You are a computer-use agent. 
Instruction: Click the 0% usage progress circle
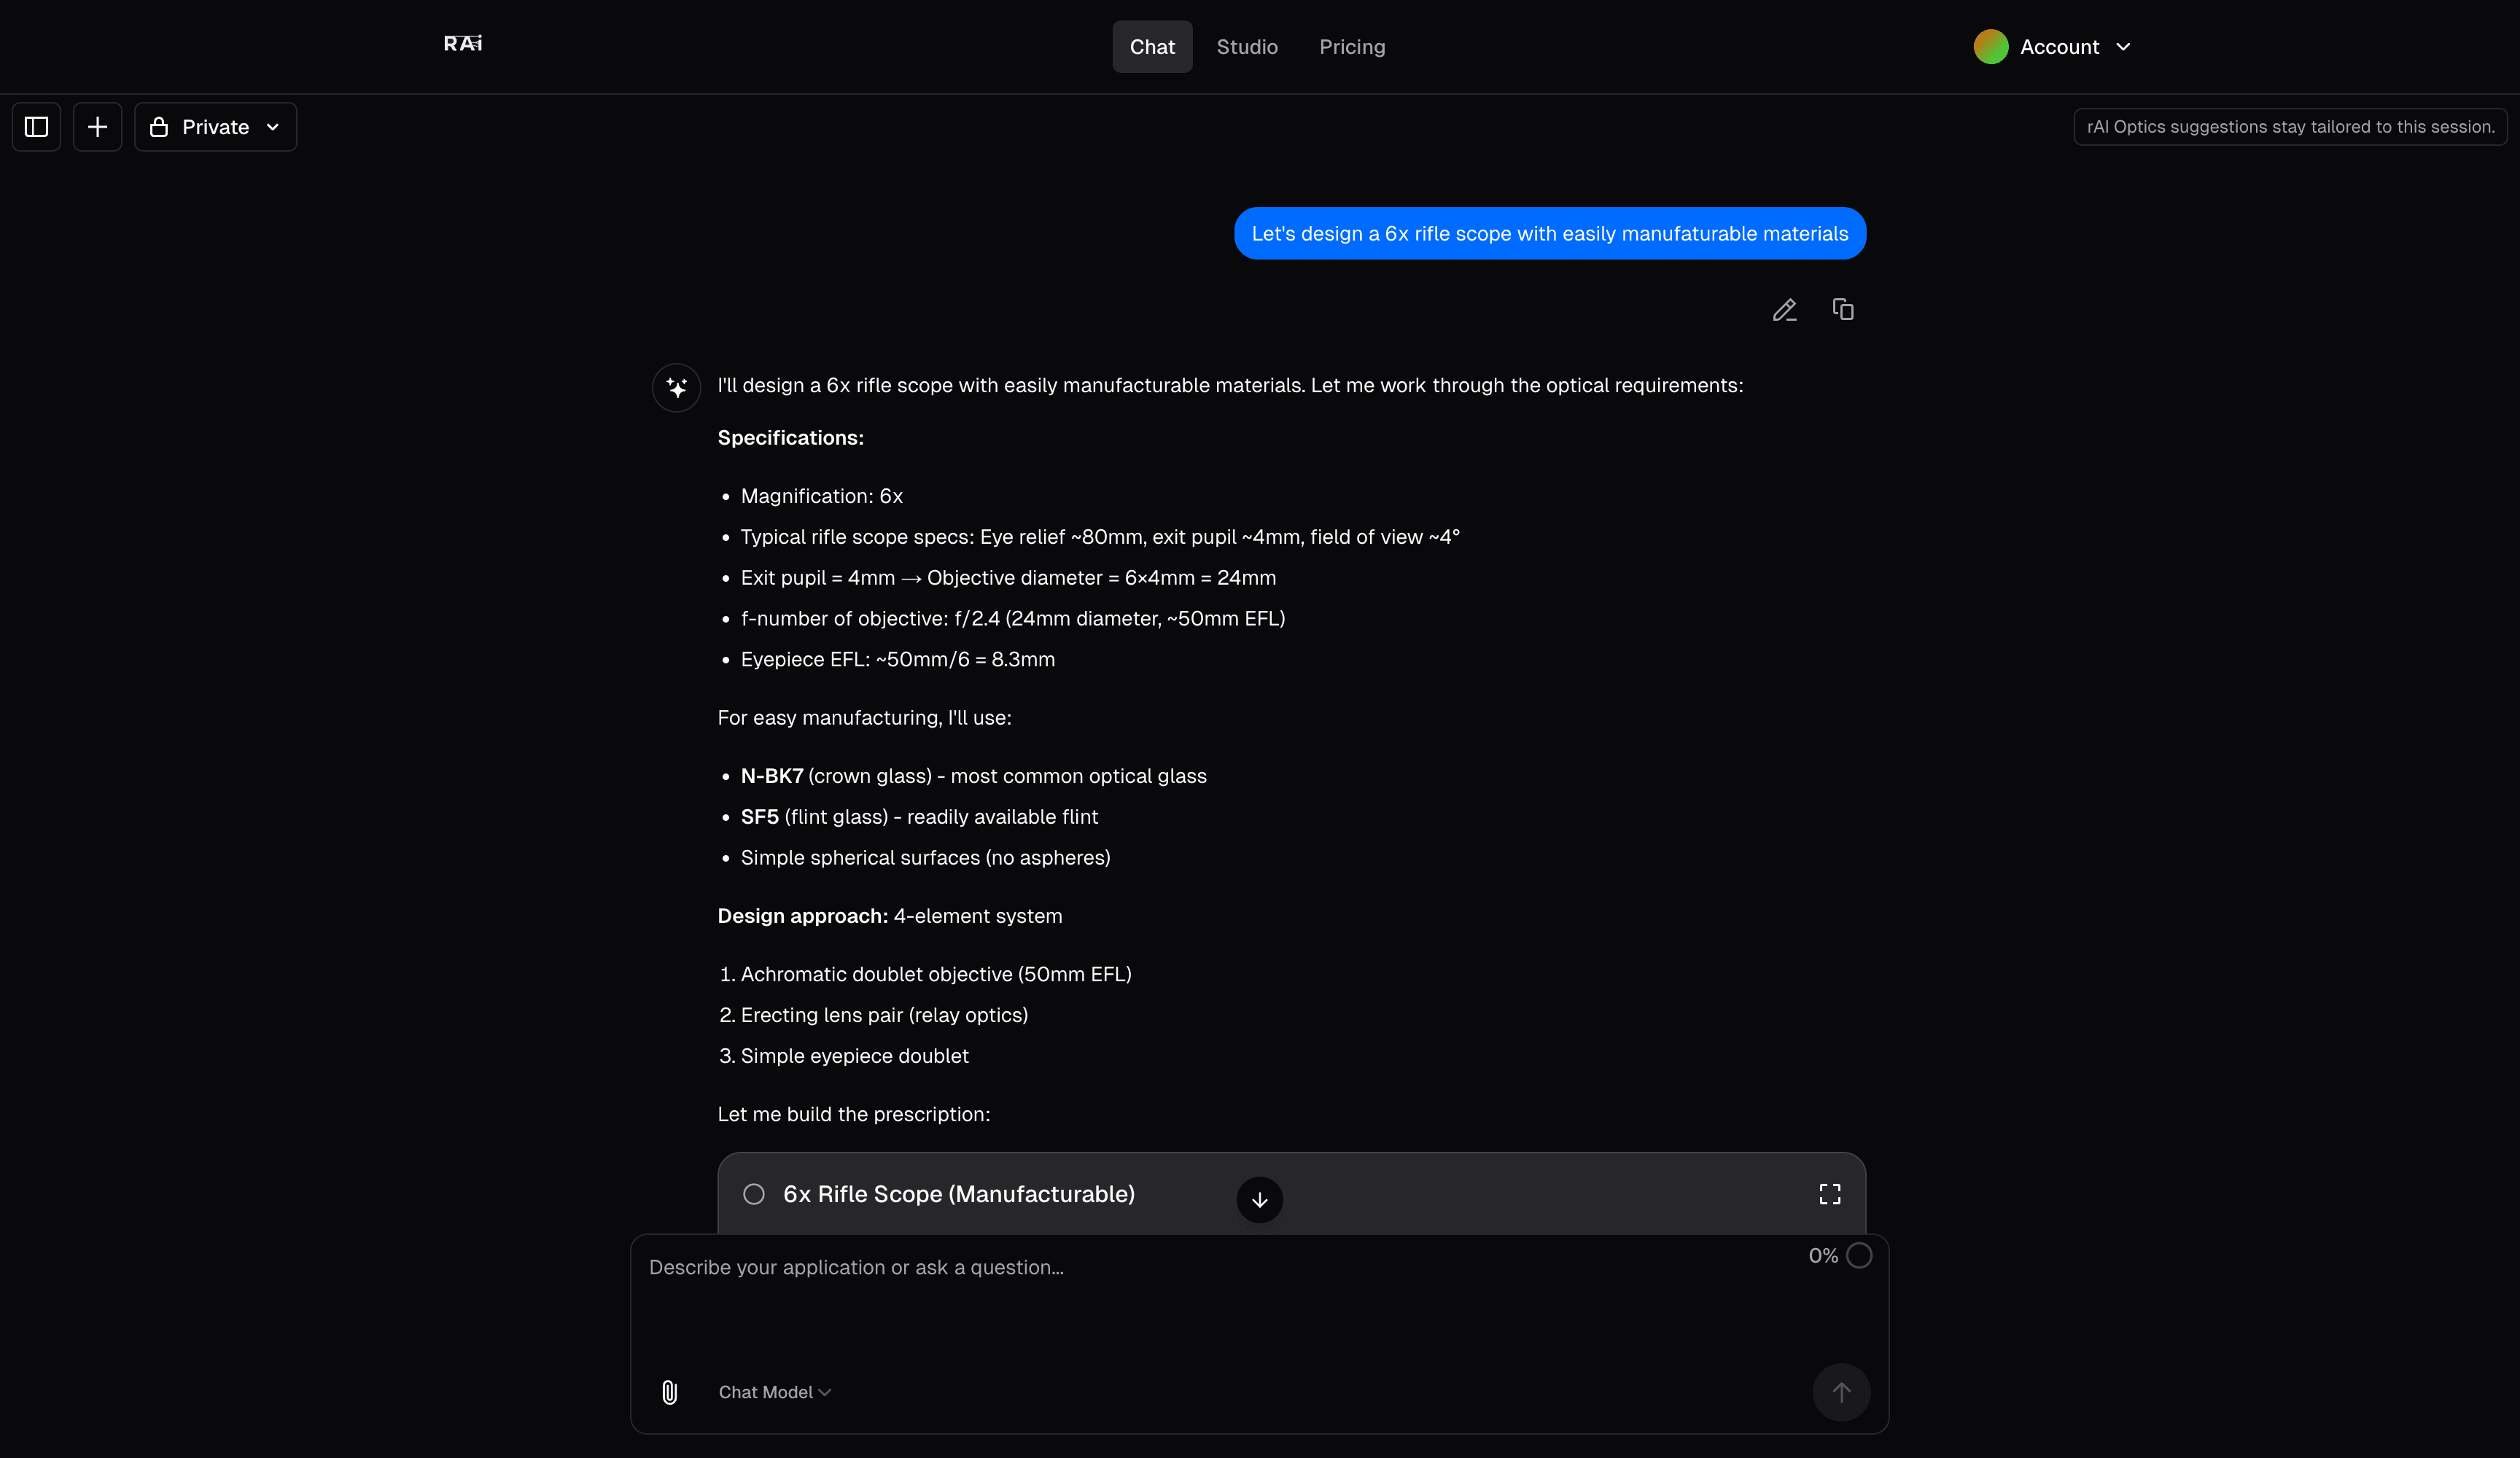pyautogui.click(x=1859, y=1255)
